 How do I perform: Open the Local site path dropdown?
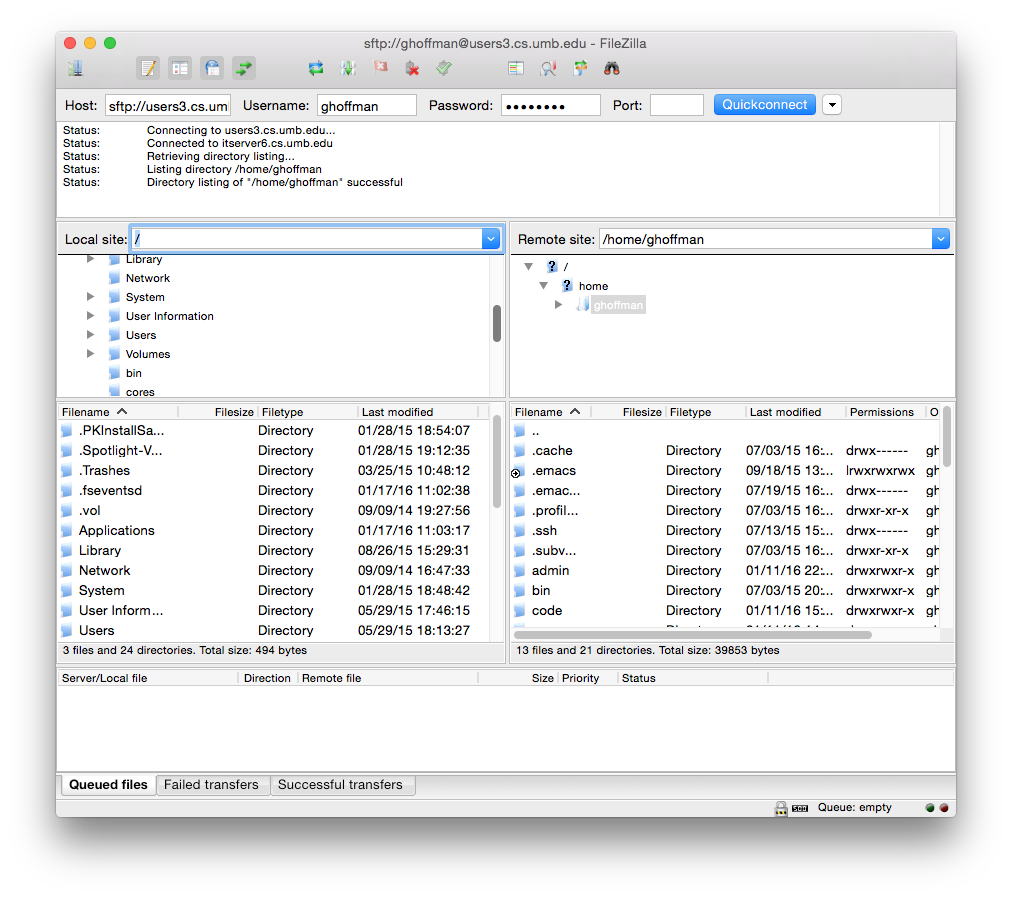(x=491, y=239)
